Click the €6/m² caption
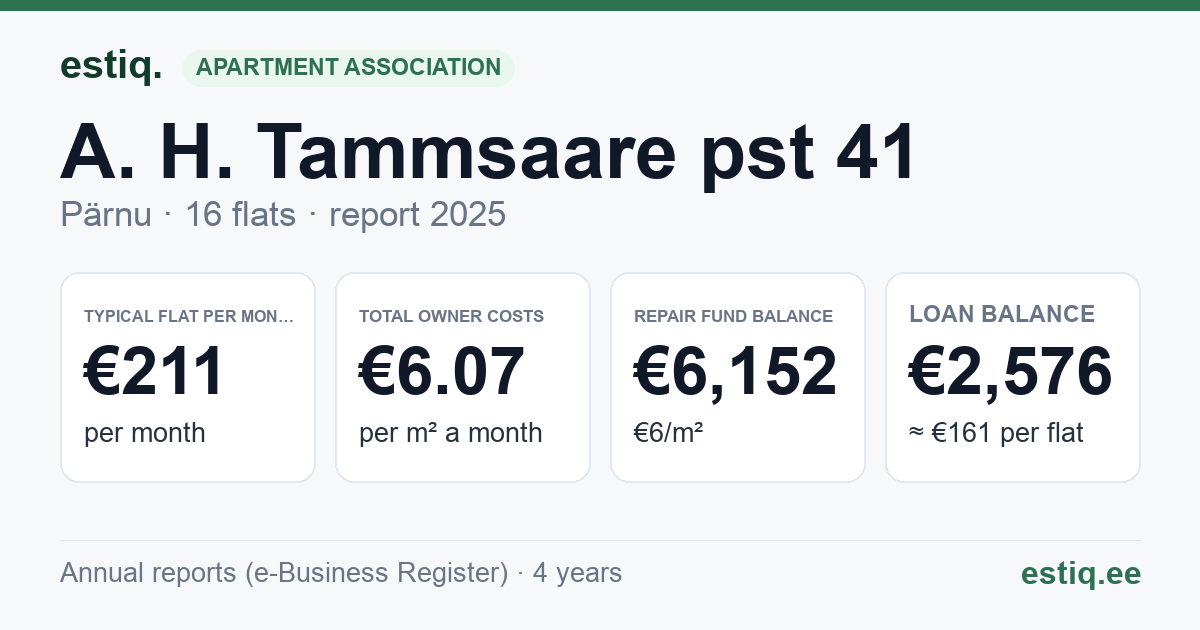The height and width of the screenshot is (630, 1200). (667, 433)
